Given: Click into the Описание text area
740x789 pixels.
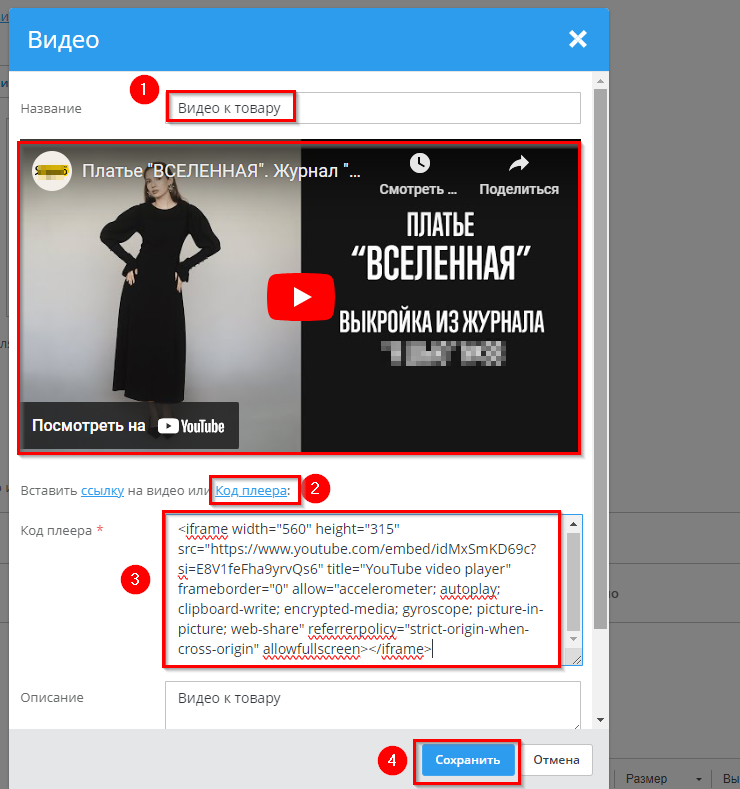Looking at the screenshot, I should (x=372, y=706).
